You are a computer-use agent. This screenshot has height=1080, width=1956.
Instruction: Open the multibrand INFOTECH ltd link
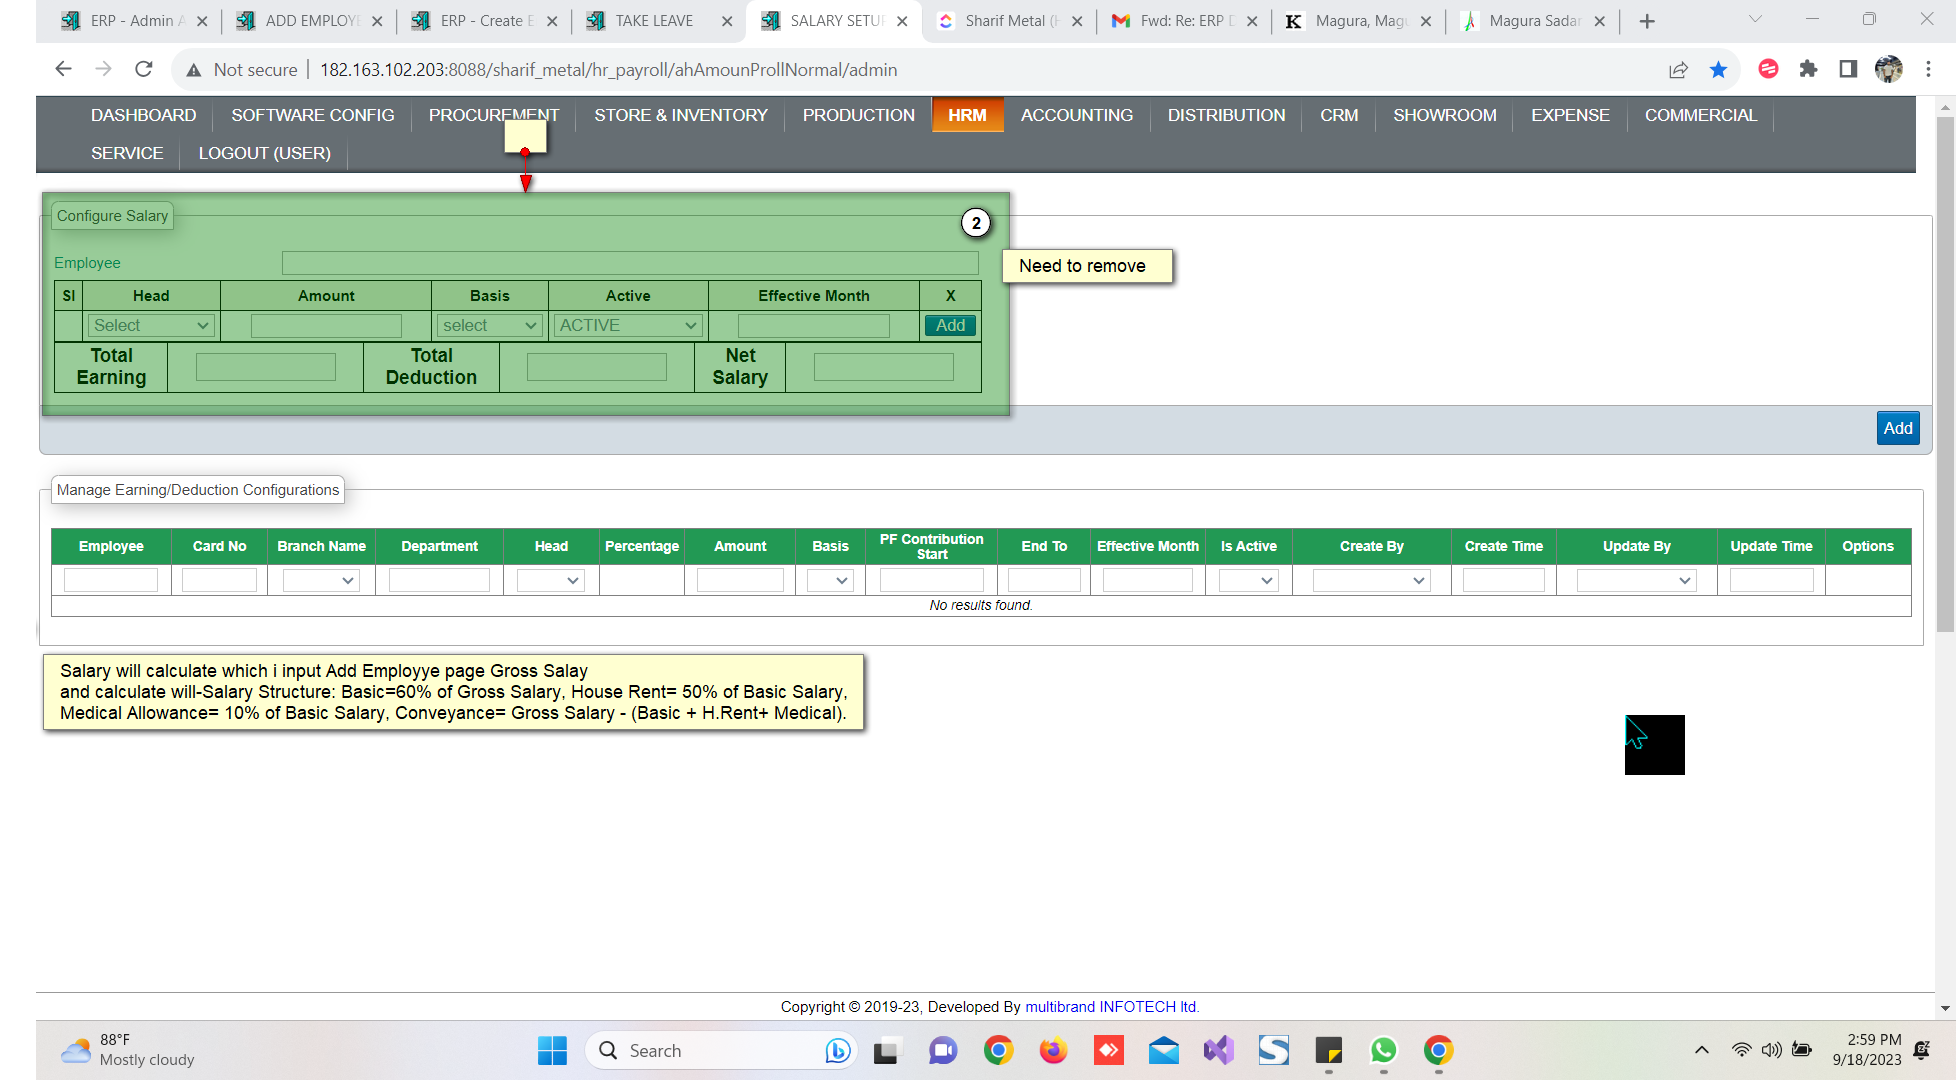[x=1111, y=1007]
